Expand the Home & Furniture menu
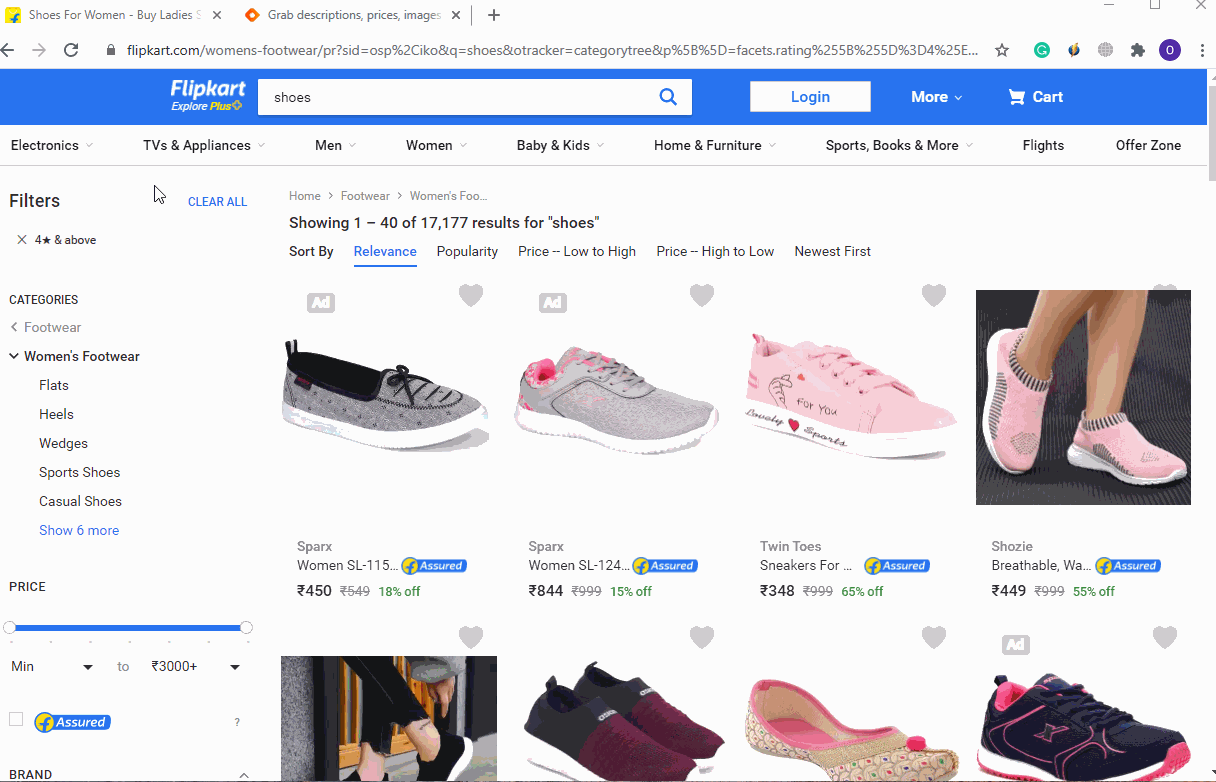The height and width of the screenshot is (782, 1216). [715, 145]
